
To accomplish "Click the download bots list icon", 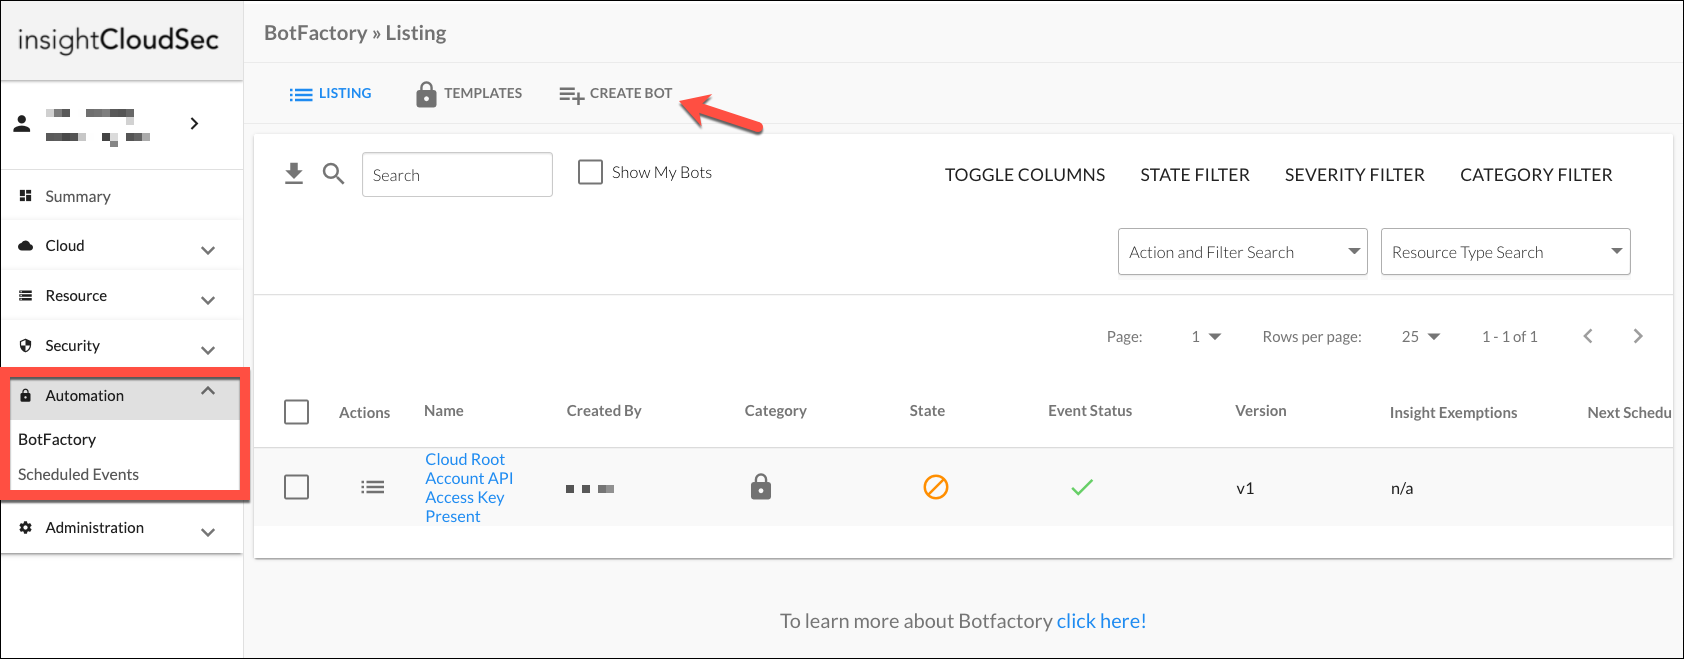I will [293, 174].
